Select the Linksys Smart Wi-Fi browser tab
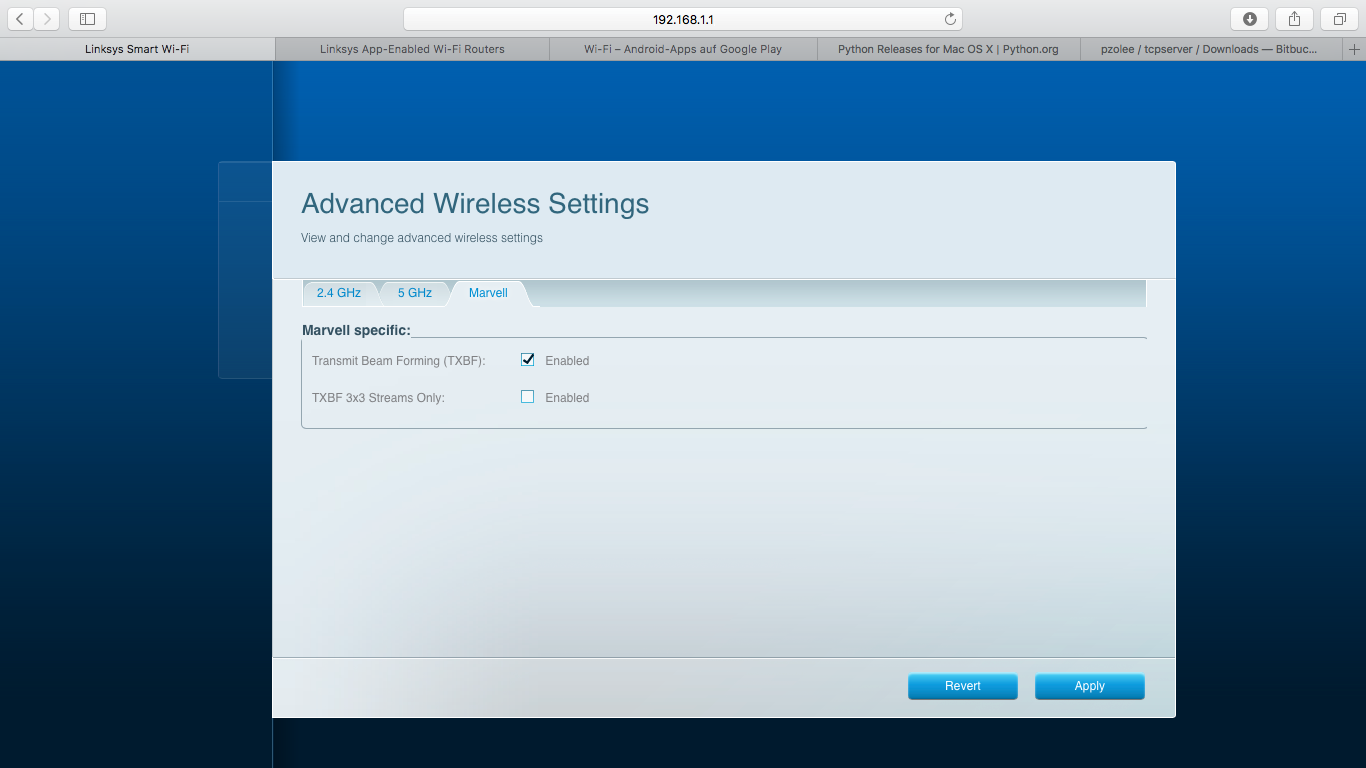1366x768 pixels. click(x=136, y=48)
